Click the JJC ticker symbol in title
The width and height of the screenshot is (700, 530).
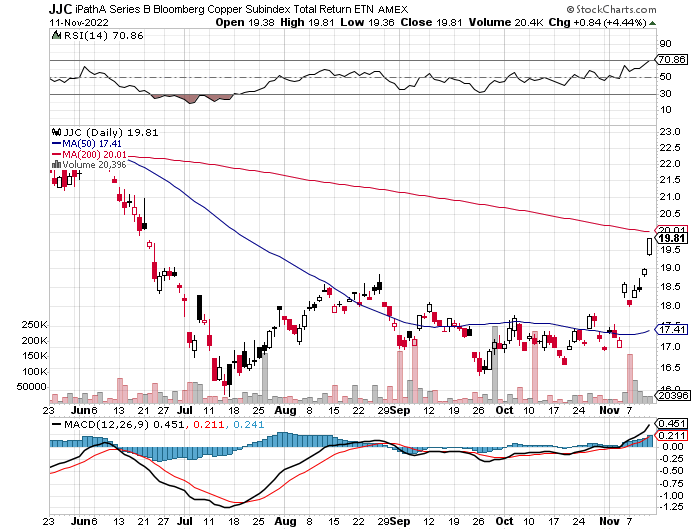60,9
